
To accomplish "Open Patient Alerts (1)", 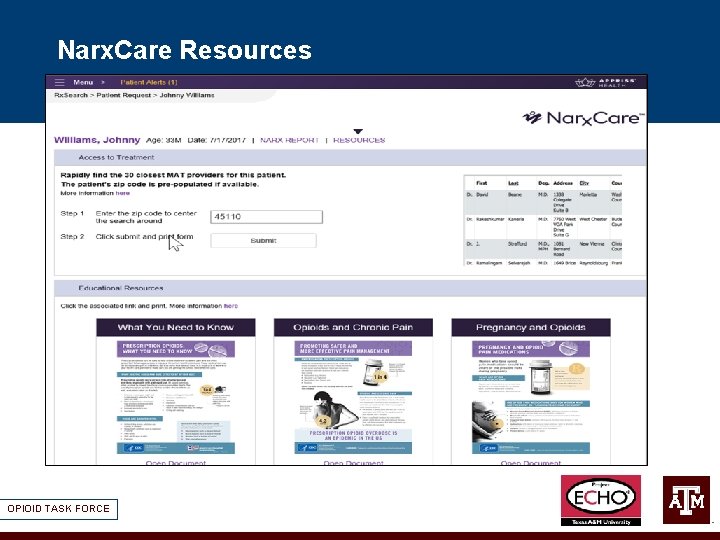I will pos(149,82).
